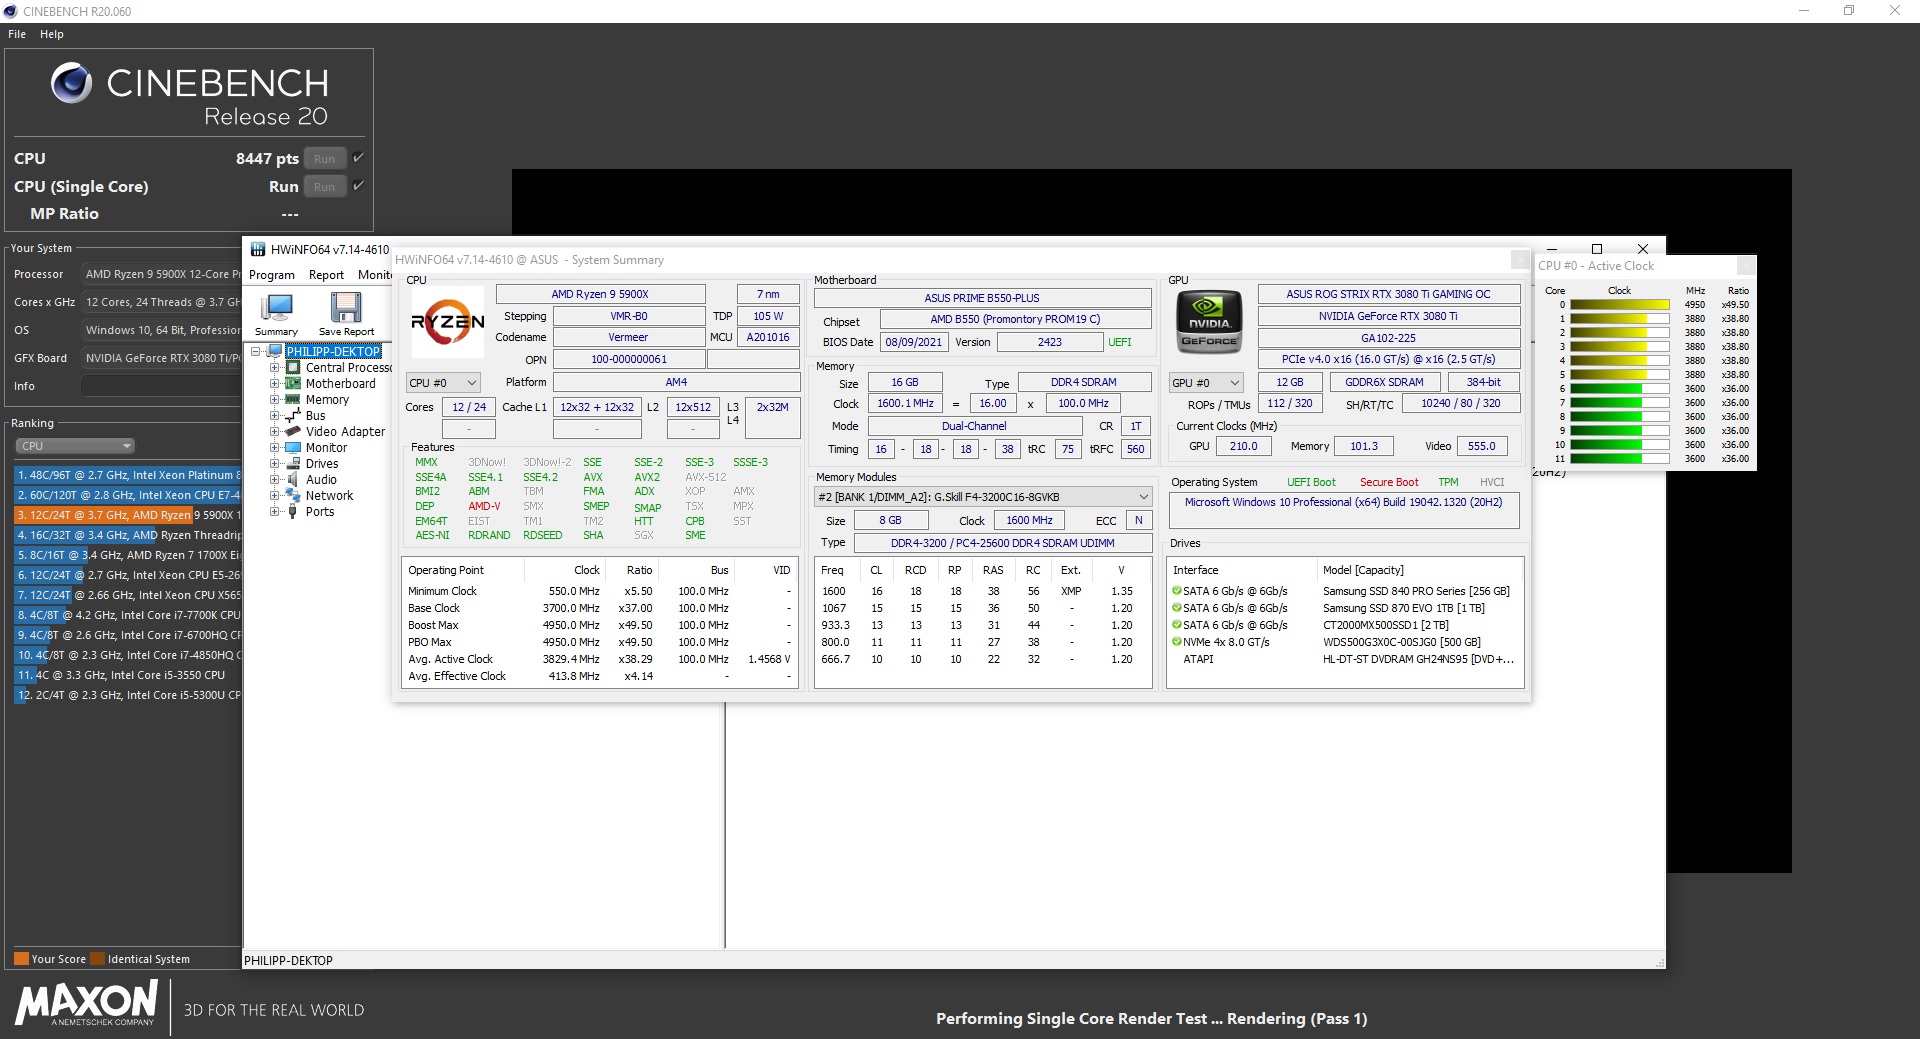The image size is (1920, 1039).
Task: Click the orange Your Score legend swatch
Action: click(21, 959)
